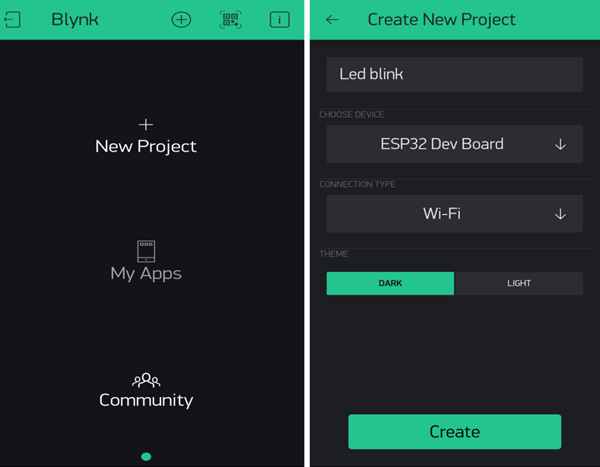Tap the plus circle add project icon
This screenshot has width=600, height=467.
[x=181, y=20]
